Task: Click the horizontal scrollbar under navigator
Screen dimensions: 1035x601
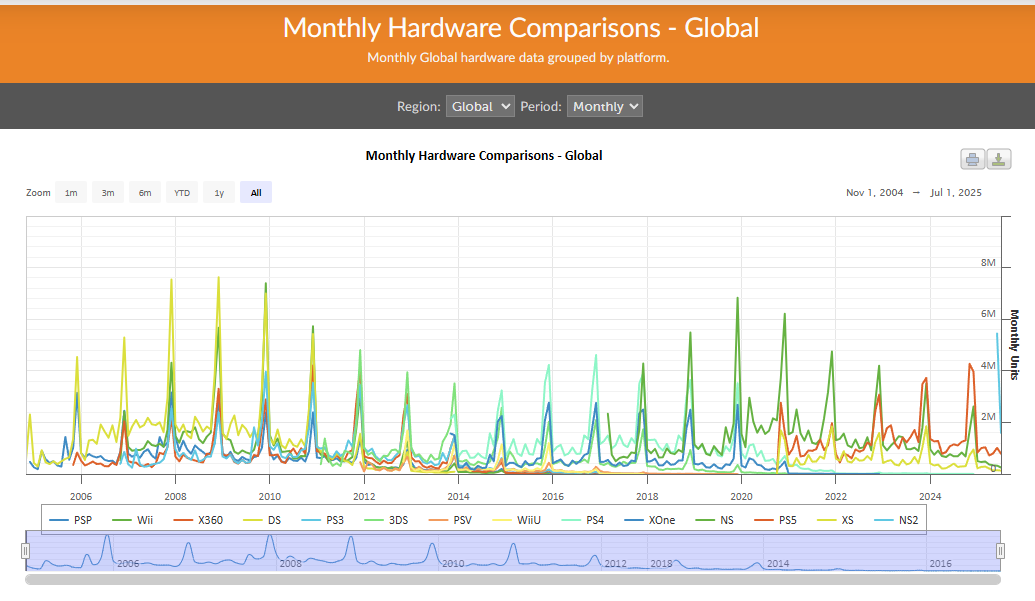Action: (513, 579)
